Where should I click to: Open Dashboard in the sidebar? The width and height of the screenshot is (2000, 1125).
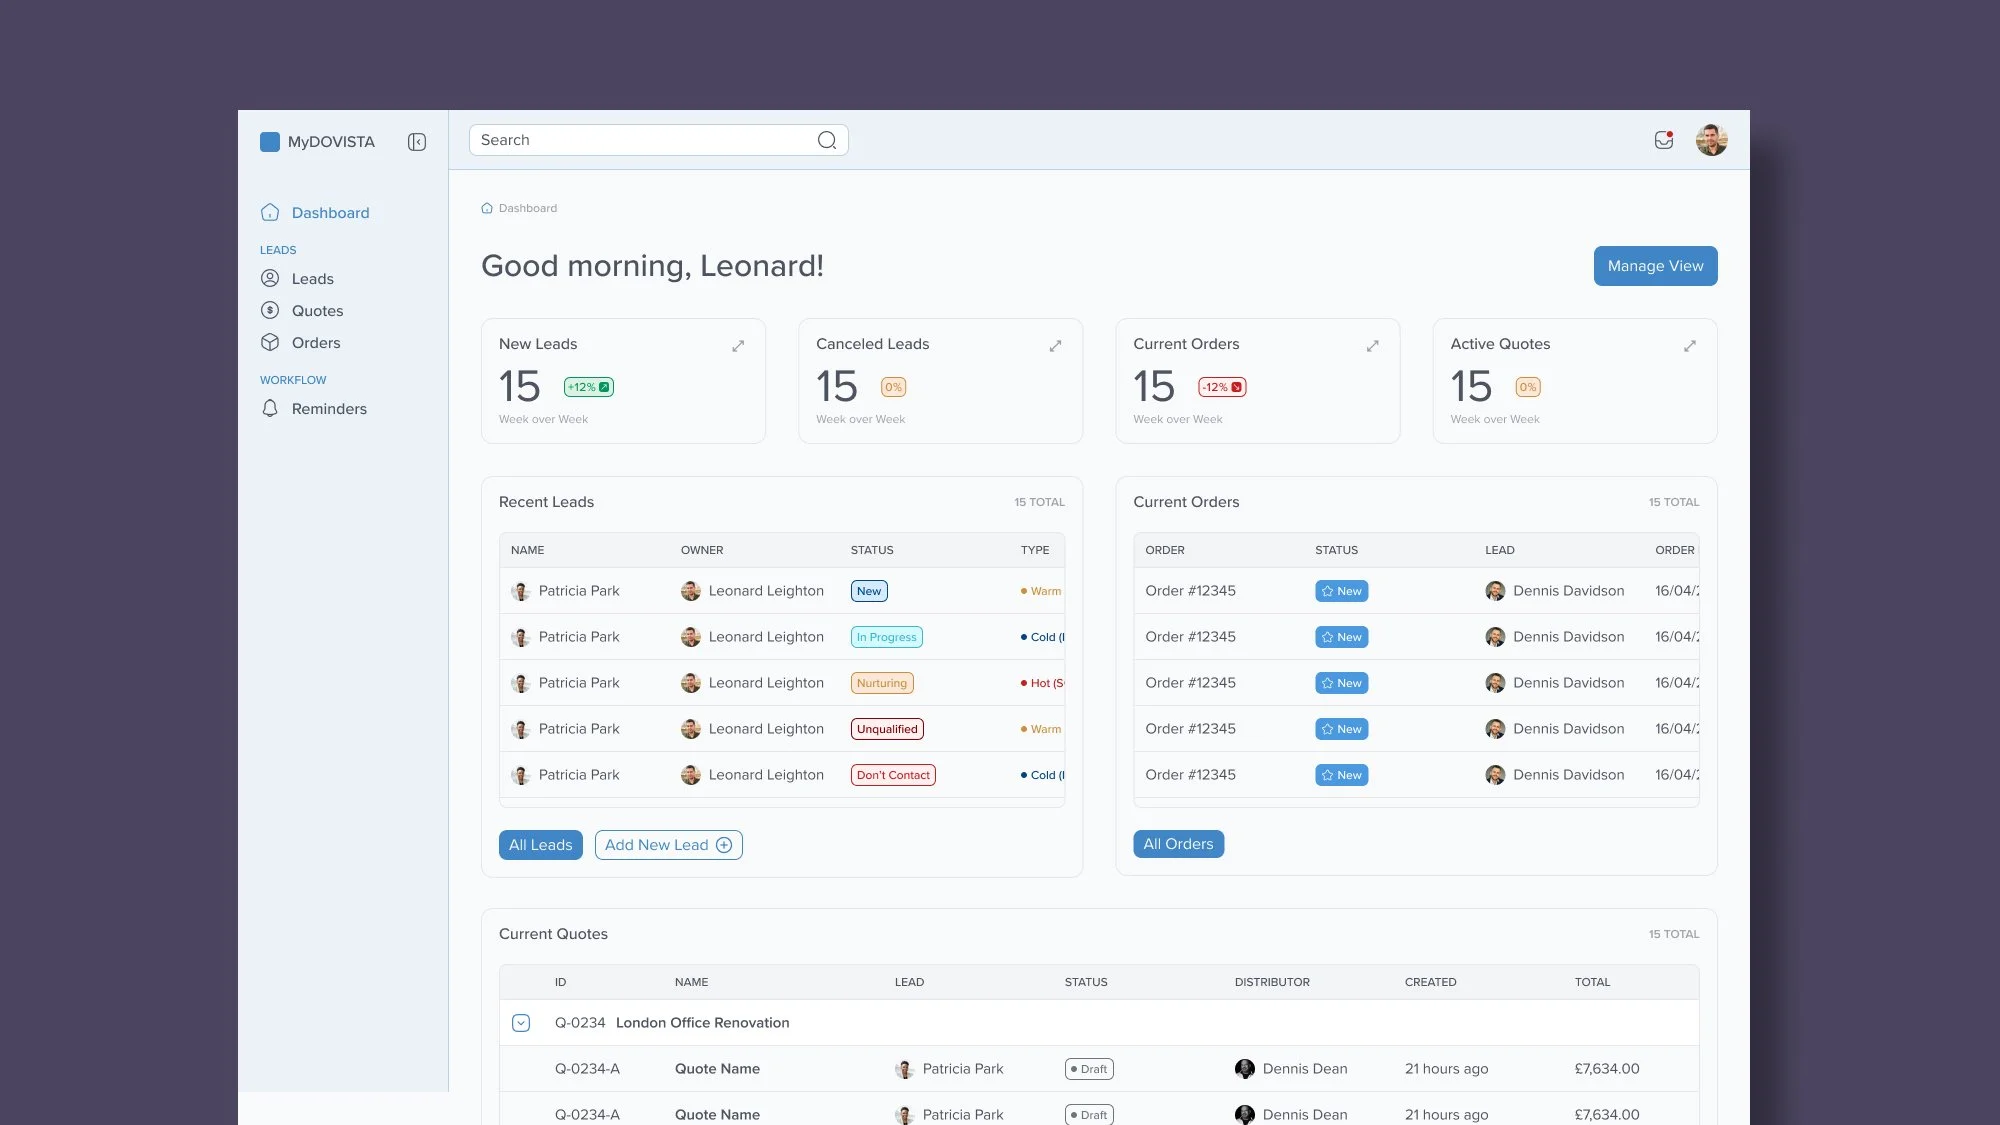pyautogui.click(x=330, y=213)
